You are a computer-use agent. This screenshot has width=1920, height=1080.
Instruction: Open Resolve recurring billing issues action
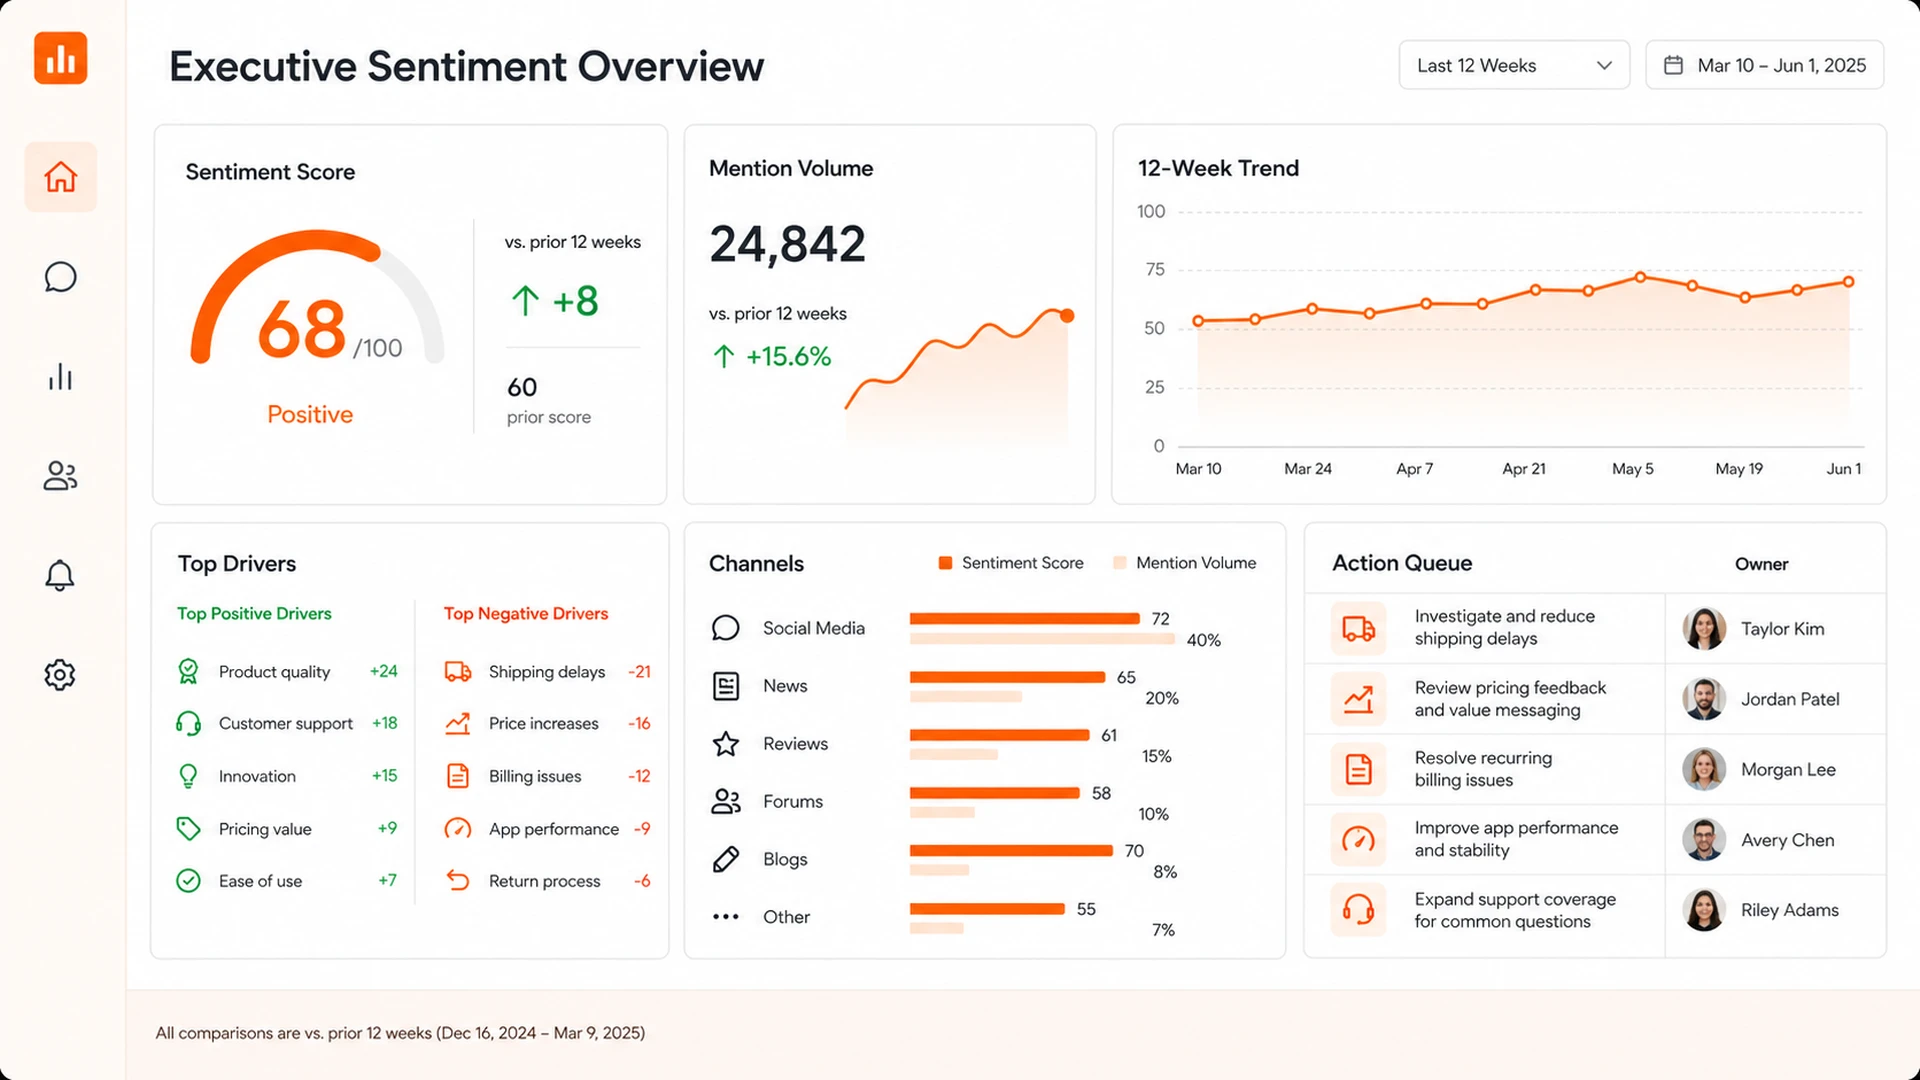coord(1483,769)
